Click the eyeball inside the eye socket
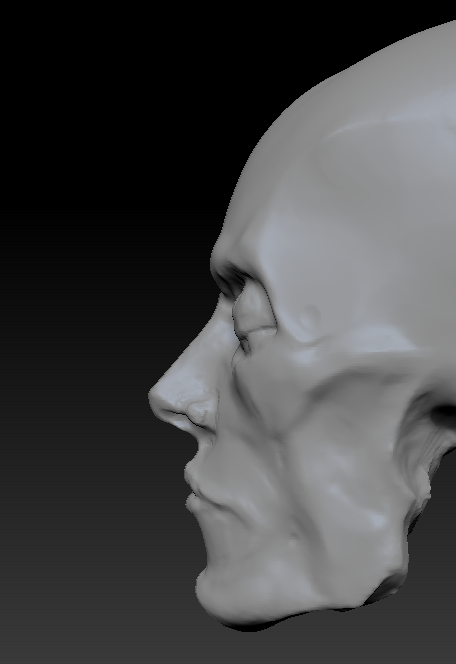The width and height of the screenshot is (456, 664). (253, 313)
